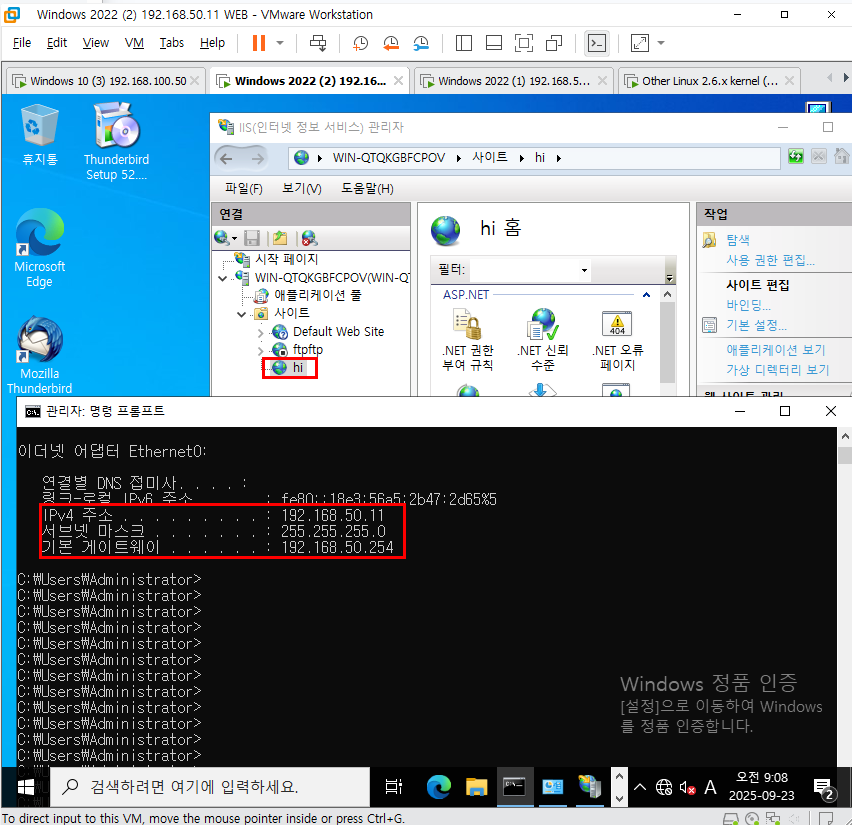This screenshot has height=825, width=852.
Task: Open 기본 설정 link
Action: pyautogui.click(x=756, y=326)
